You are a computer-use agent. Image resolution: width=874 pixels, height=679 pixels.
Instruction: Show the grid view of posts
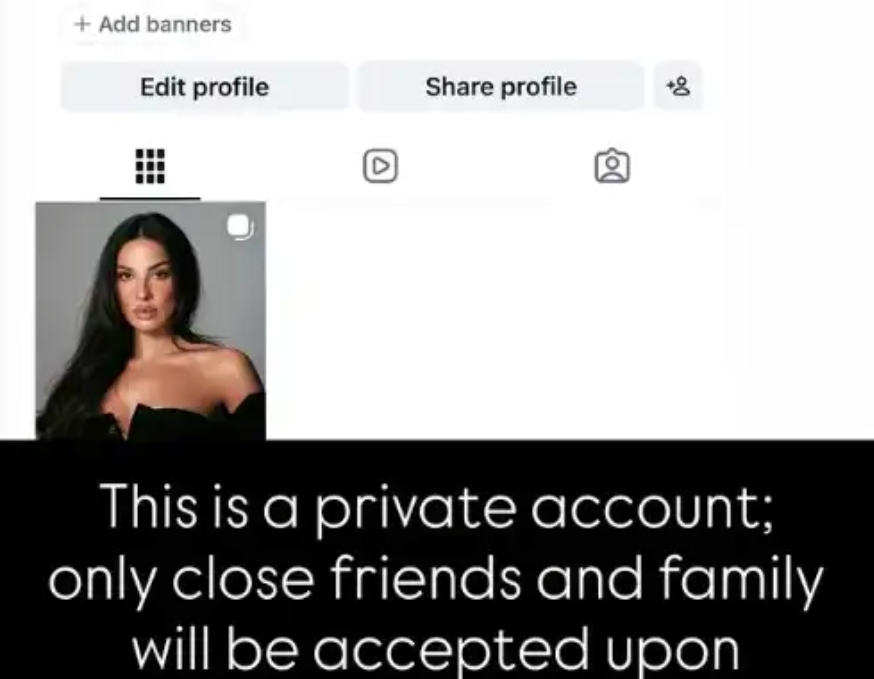point(150,166)
